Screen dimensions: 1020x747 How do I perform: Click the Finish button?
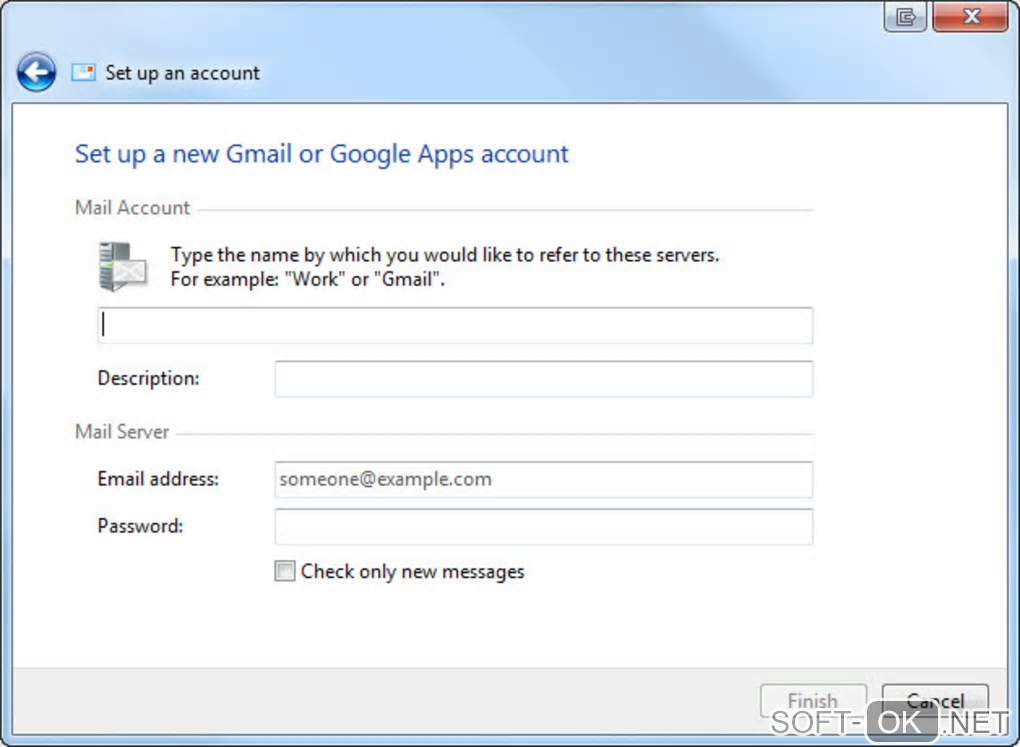[x=813, y=701]
